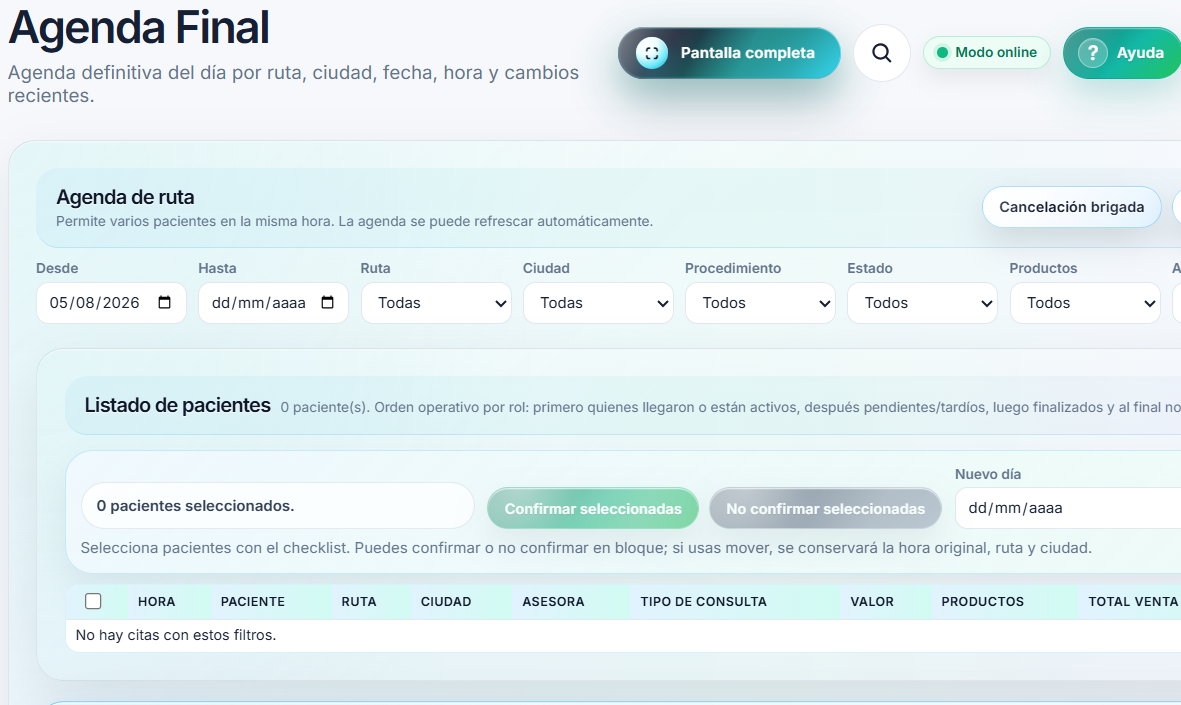Click the RUTA column header

click(x=359, y=602)
